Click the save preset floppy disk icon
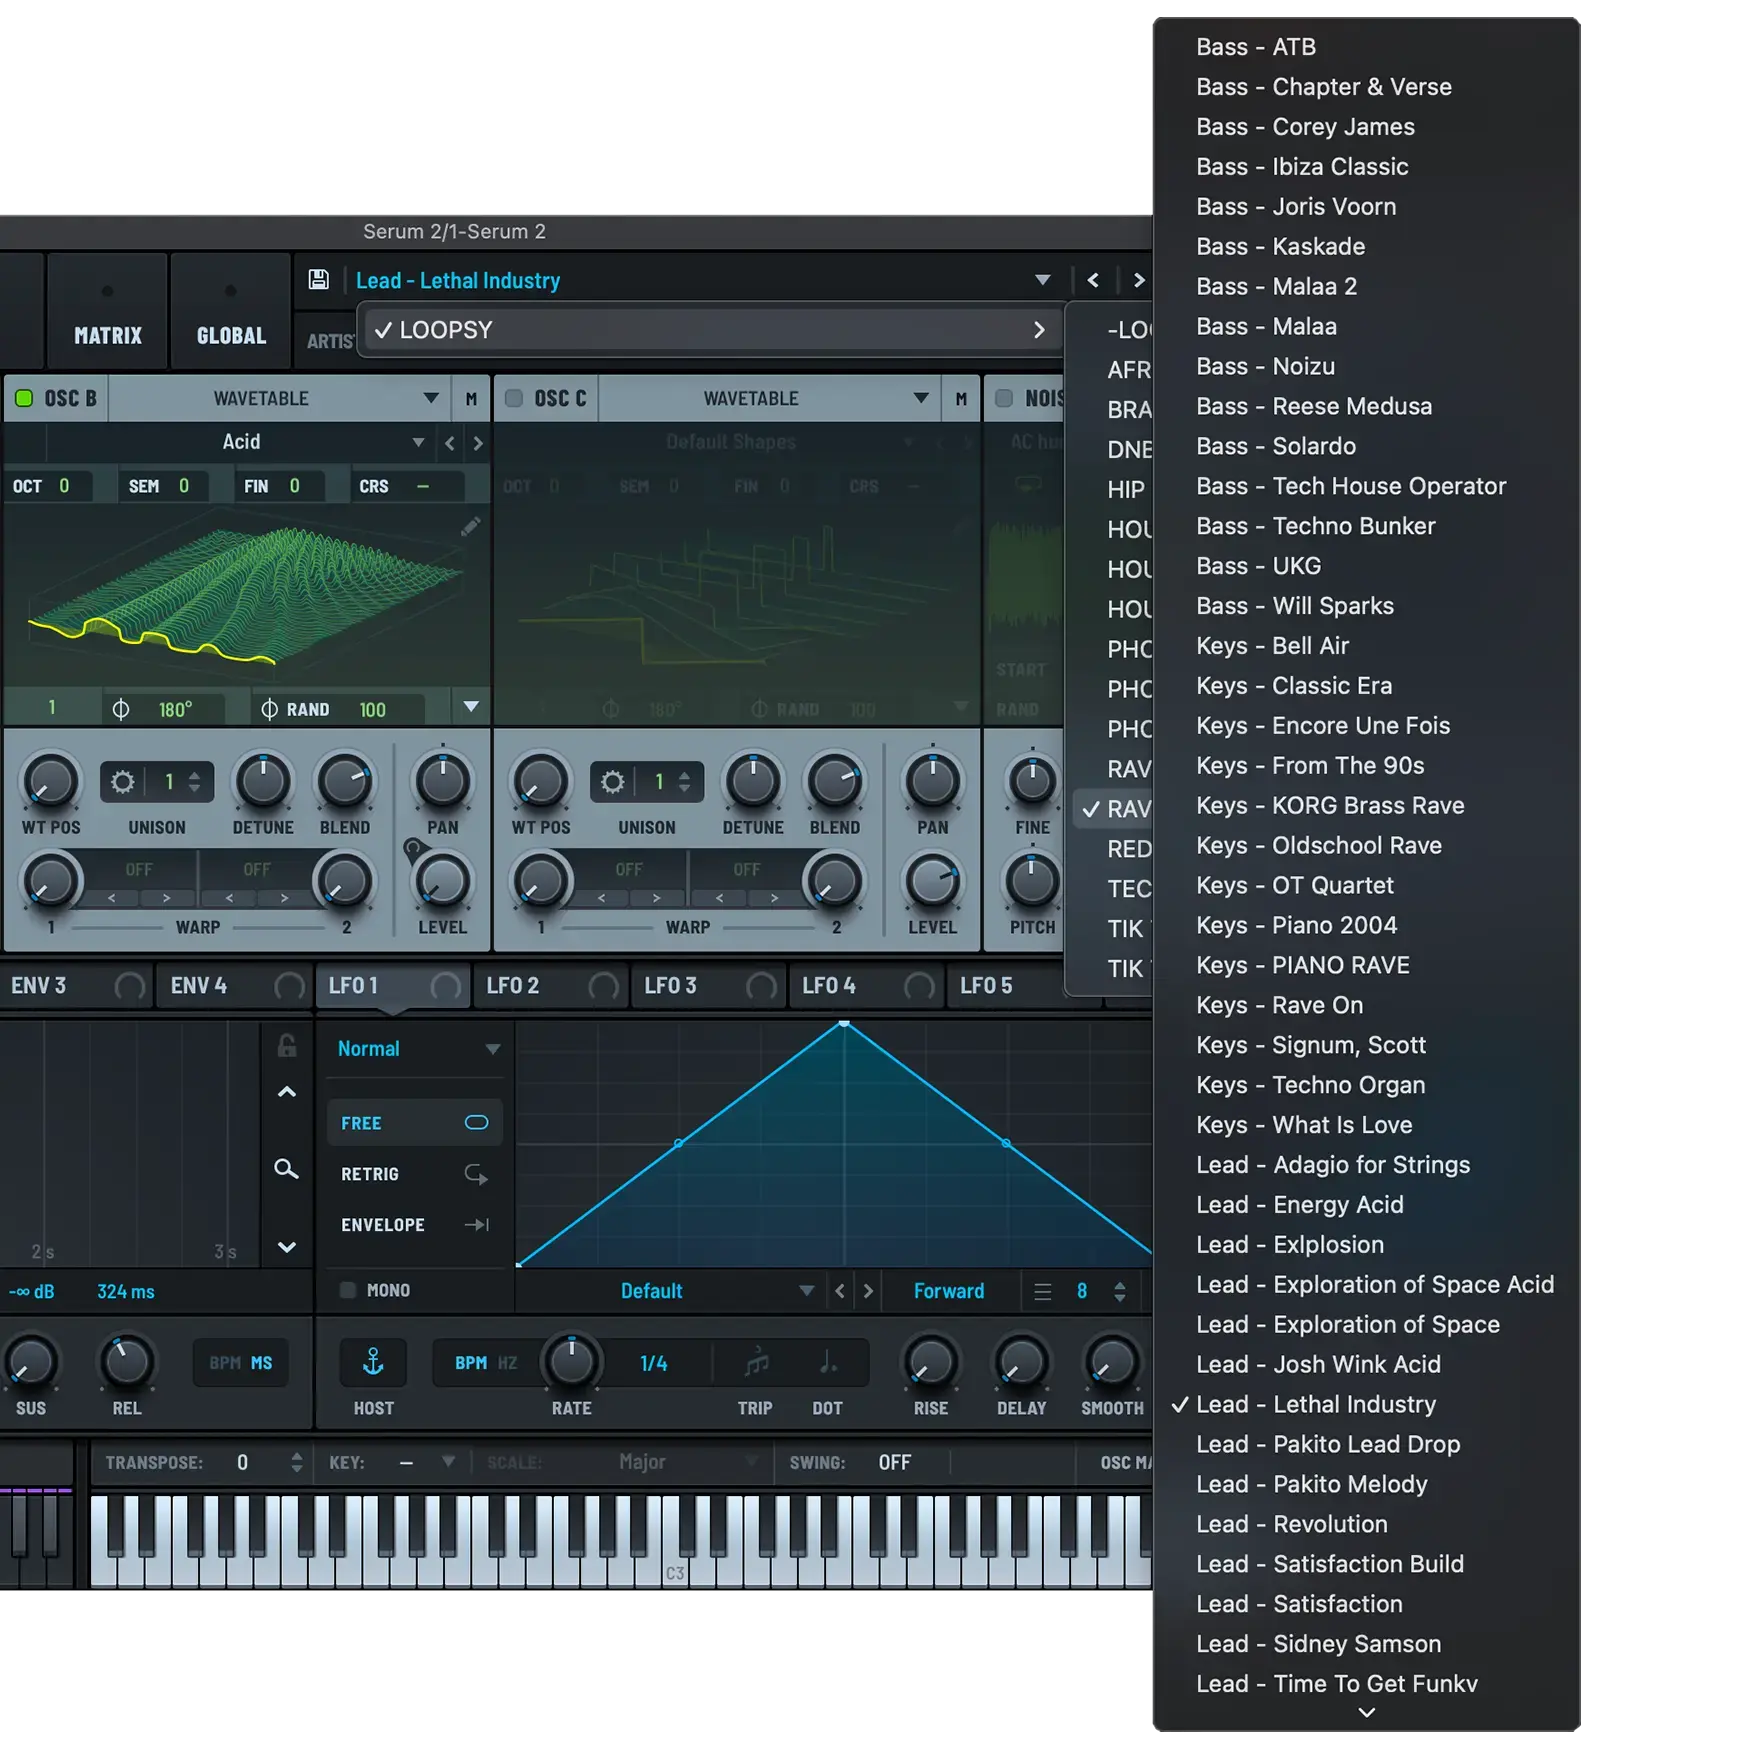This screenshot has height=1750, width=1750. click(x=318, y=280)
